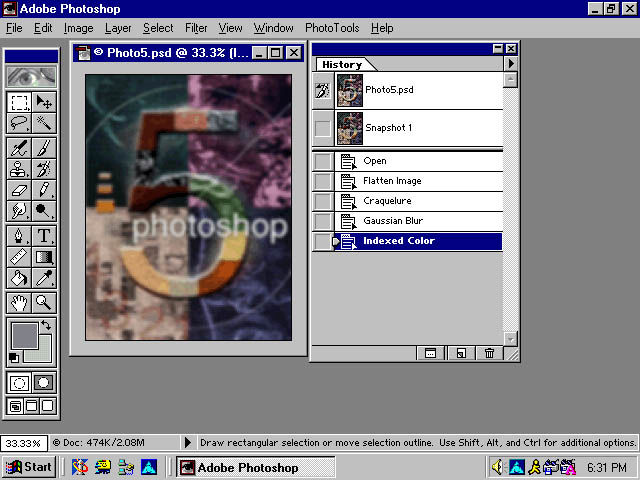Set history brush source to Open state
This screenshot has height=480, width=640.
[322, 161]
